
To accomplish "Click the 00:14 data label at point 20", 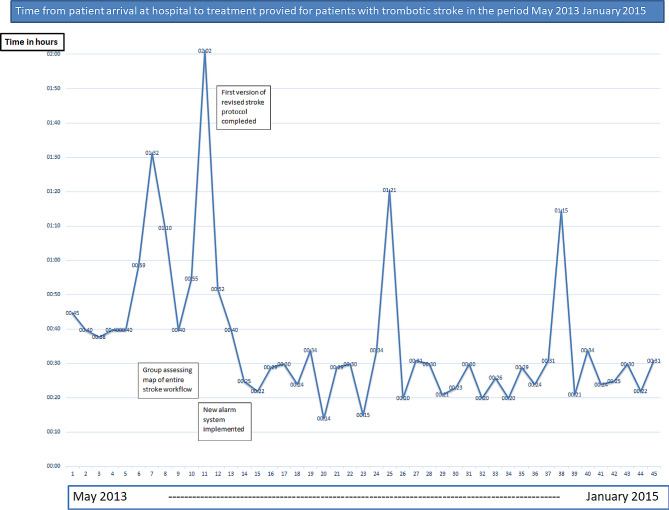I will click(x=323, y=418).
